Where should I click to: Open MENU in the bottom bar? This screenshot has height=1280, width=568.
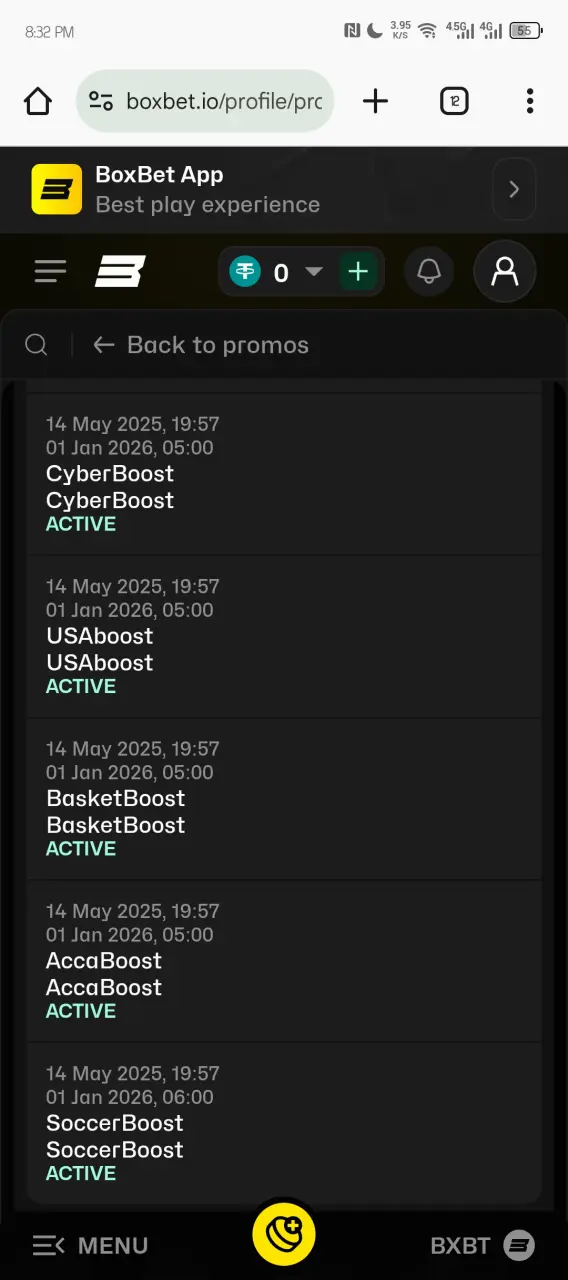click(90, 1245)
